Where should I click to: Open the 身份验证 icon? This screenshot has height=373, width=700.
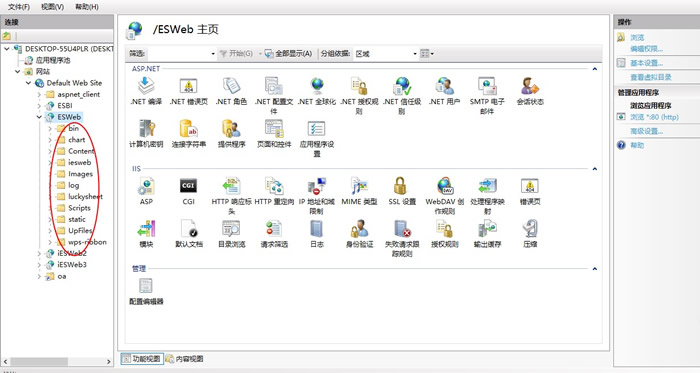click(x=359, y=228)
